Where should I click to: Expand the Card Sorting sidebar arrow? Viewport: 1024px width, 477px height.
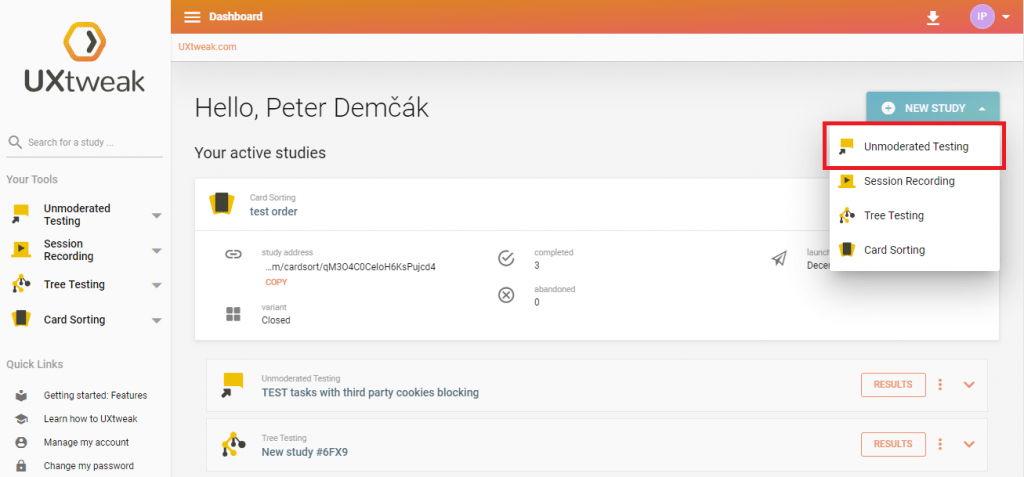(156, 321)
